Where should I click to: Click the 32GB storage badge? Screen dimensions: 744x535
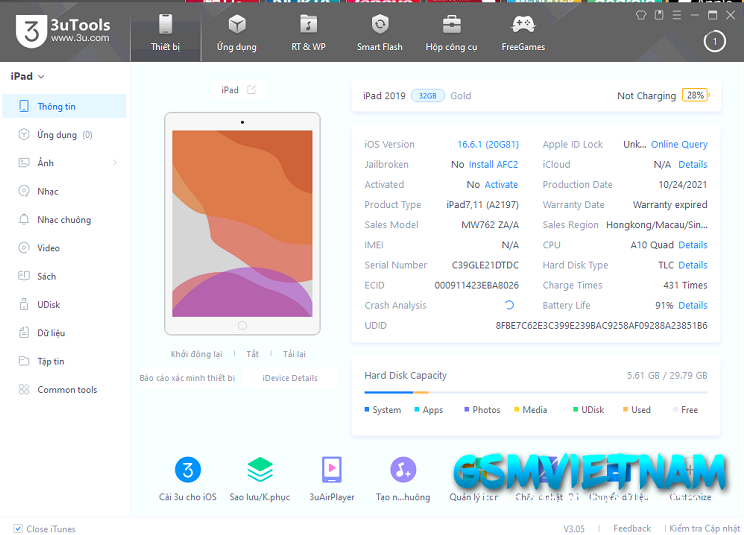[x=428, y=96]
